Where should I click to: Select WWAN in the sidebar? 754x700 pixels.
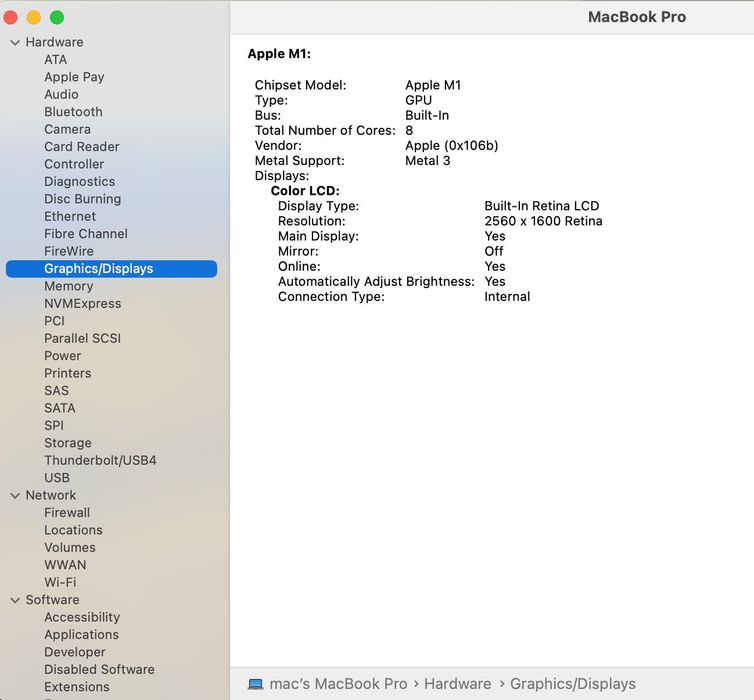coord(65,565)
